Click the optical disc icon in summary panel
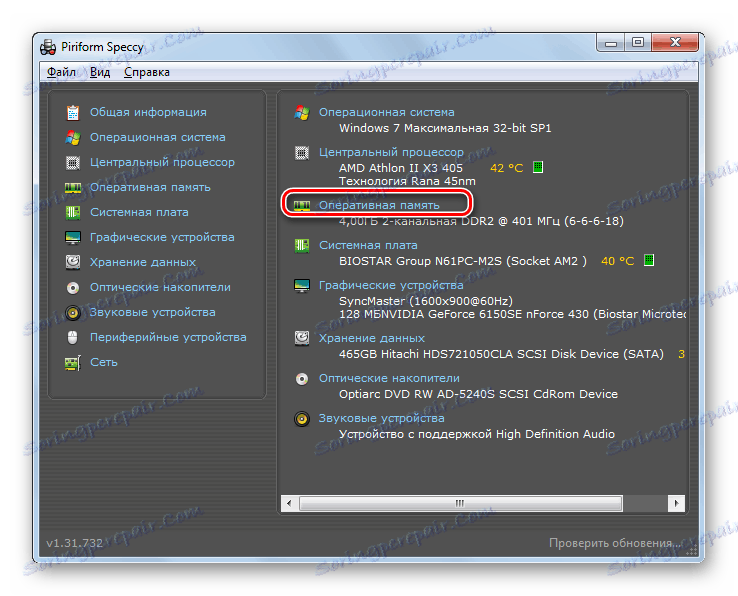This screenshot has width=738, height=596. click(302, 379)
